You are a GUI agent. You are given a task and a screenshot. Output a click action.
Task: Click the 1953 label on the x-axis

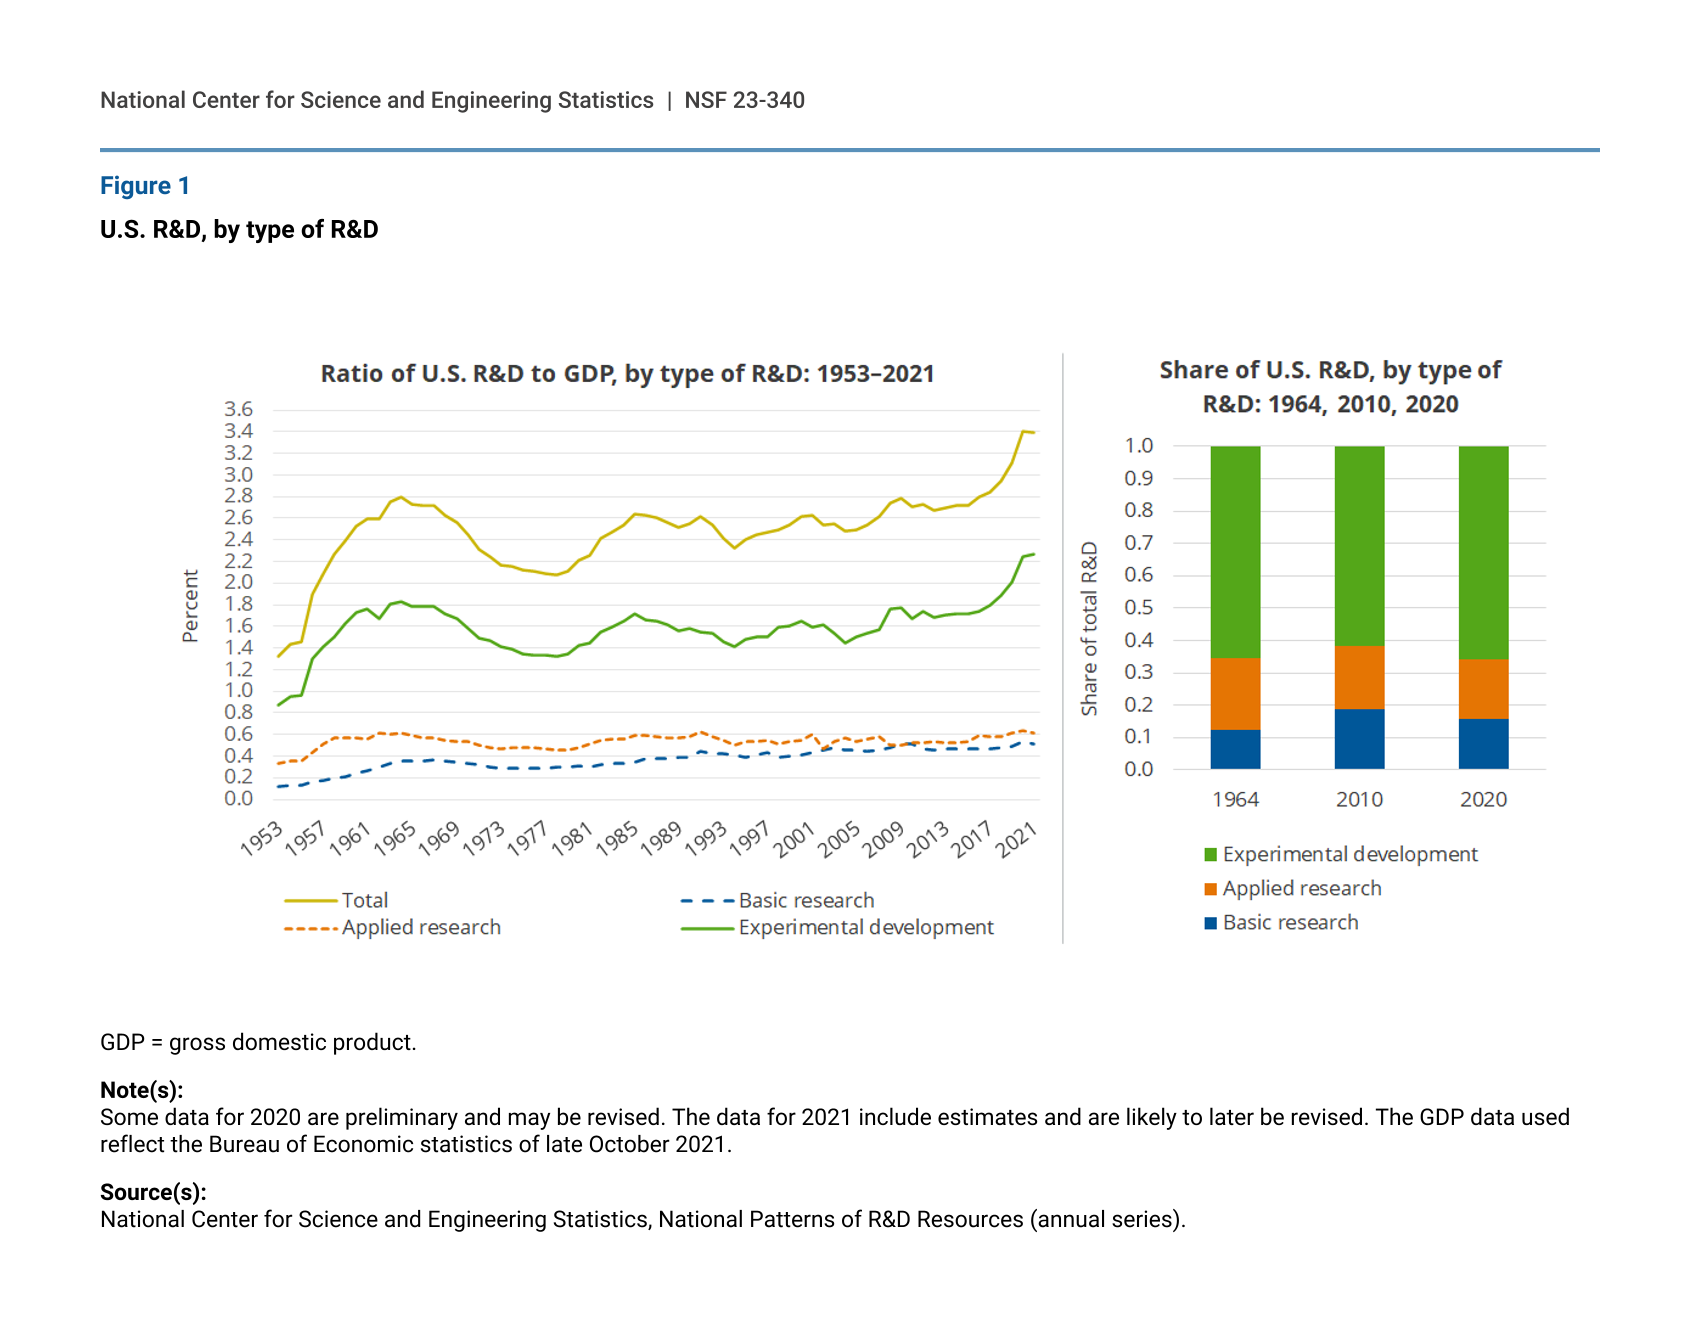click(x=262, y=838)
